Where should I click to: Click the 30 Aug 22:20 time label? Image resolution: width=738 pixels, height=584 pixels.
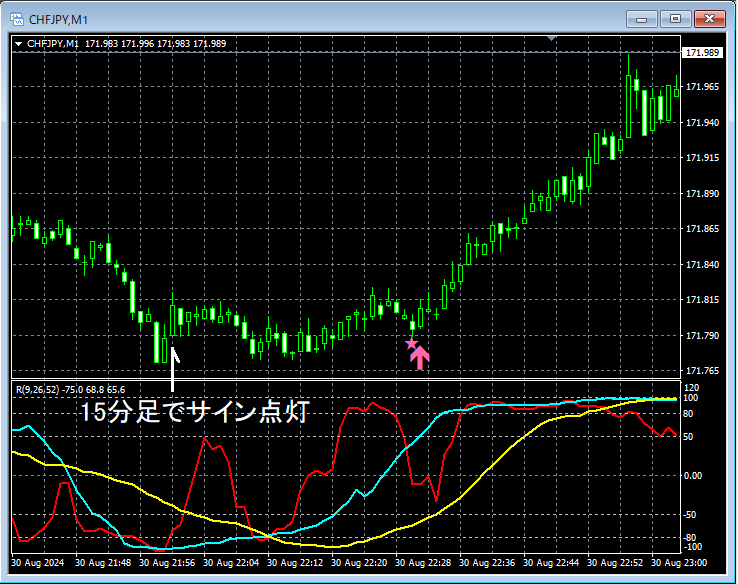359,563
